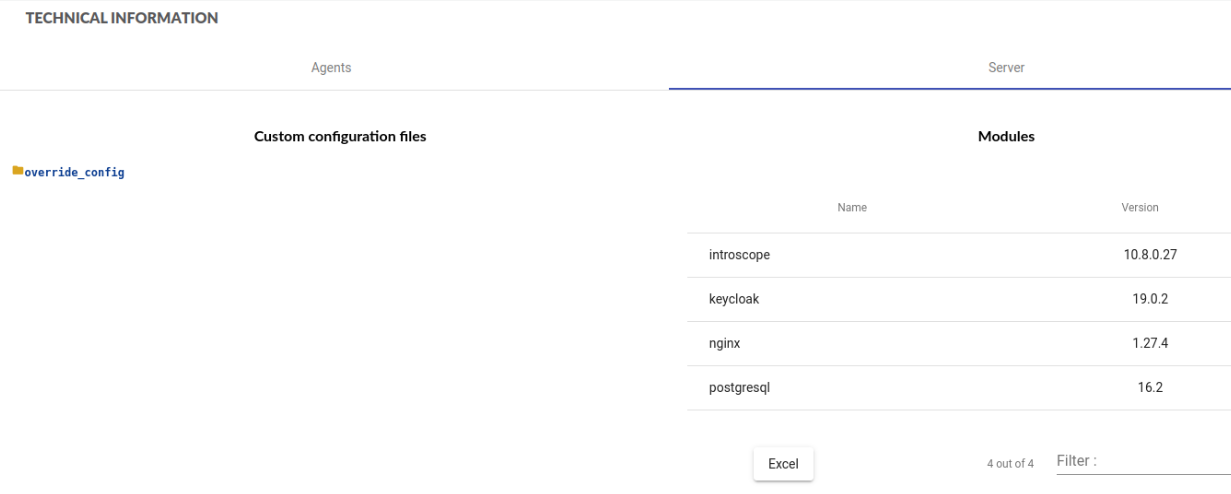This screenshot has height=494, width=1231.
Task: Export the modules table with Excel button
Action: coord(783,464)
